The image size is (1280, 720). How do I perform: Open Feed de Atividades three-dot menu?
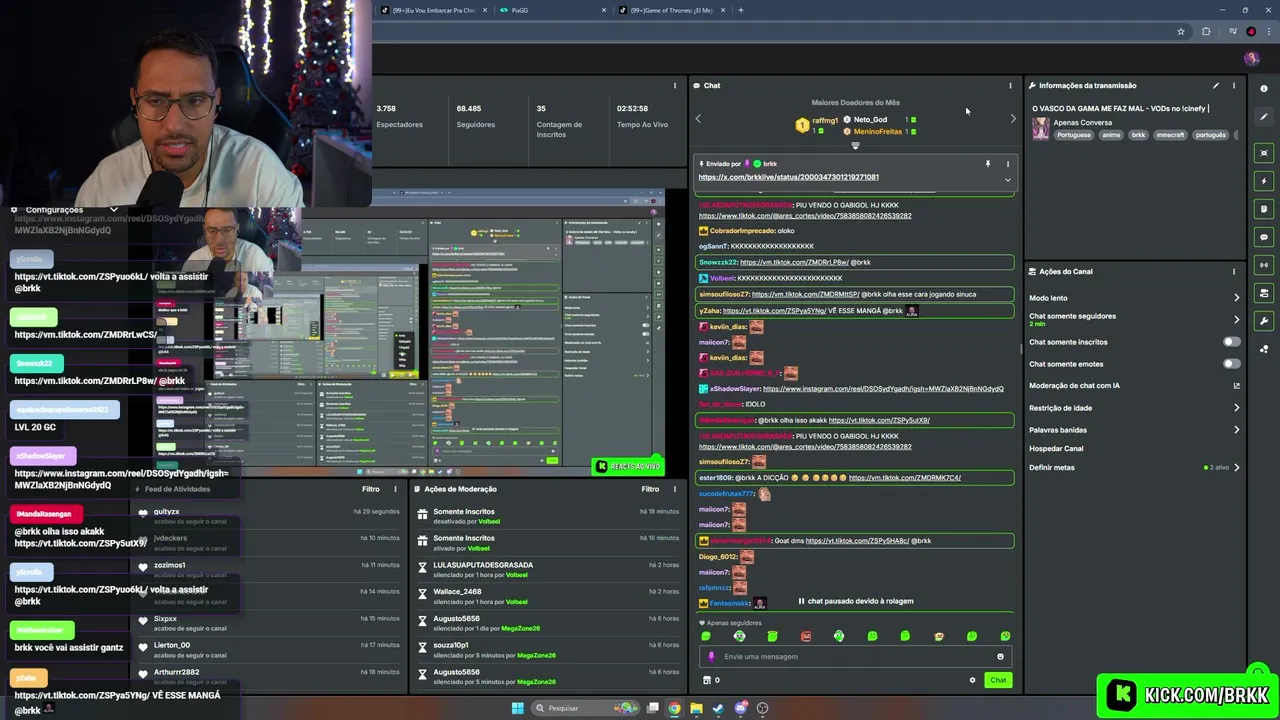coord(396,489)
